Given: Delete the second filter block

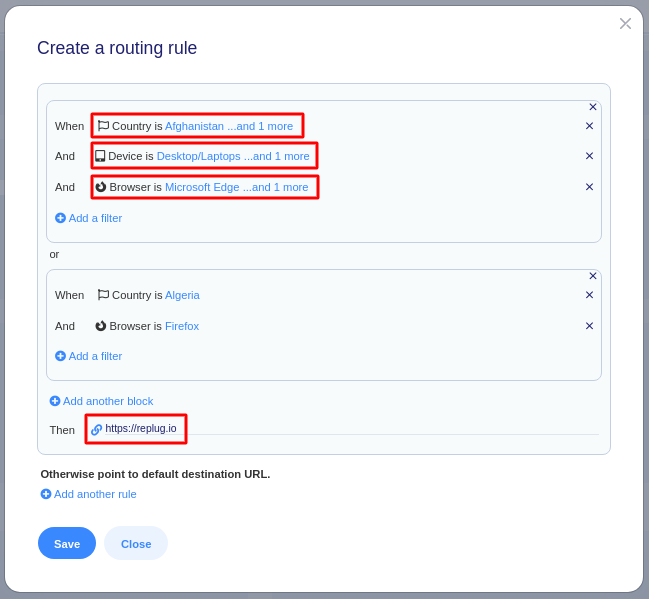Looking at the screenshot, I should tap(592, 276).
